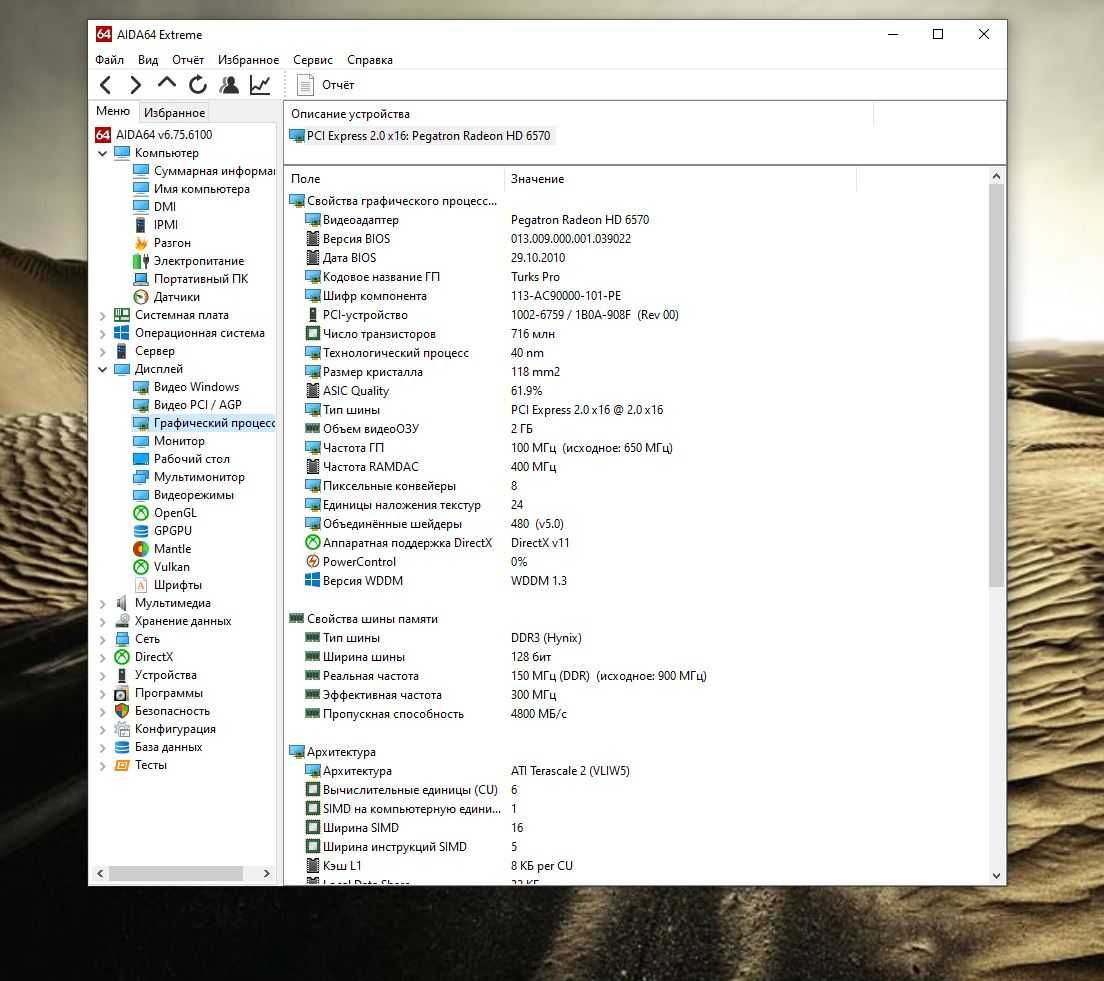Open the Избранное menu in menu bar

(x=248, y=60)
